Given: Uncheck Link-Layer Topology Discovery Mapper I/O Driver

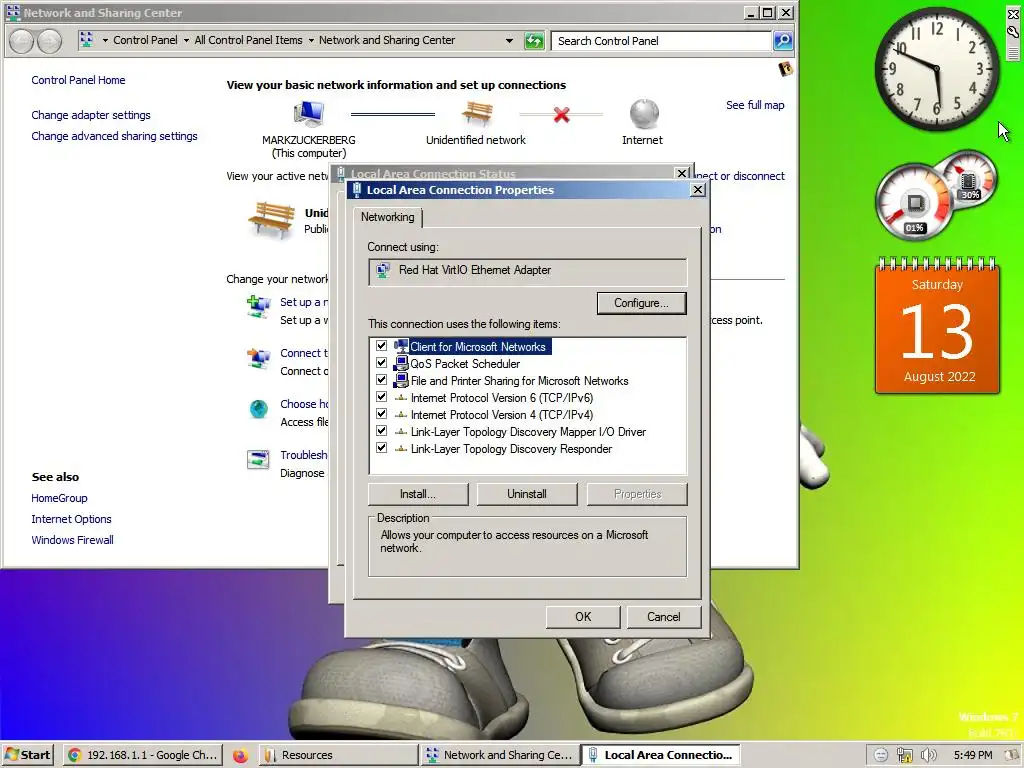Looking at the screenshot, I should click(381, 431).
